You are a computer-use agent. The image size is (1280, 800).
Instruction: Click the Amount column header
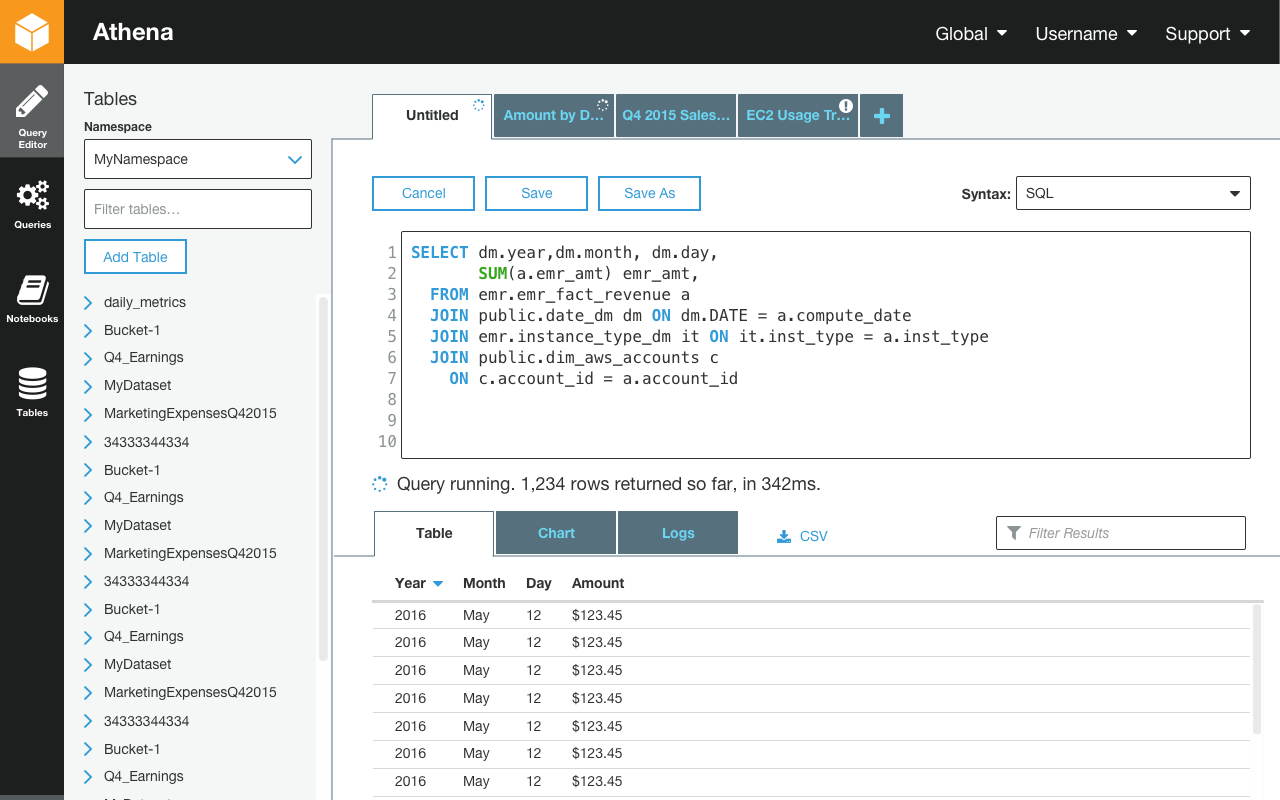point(598,584)
